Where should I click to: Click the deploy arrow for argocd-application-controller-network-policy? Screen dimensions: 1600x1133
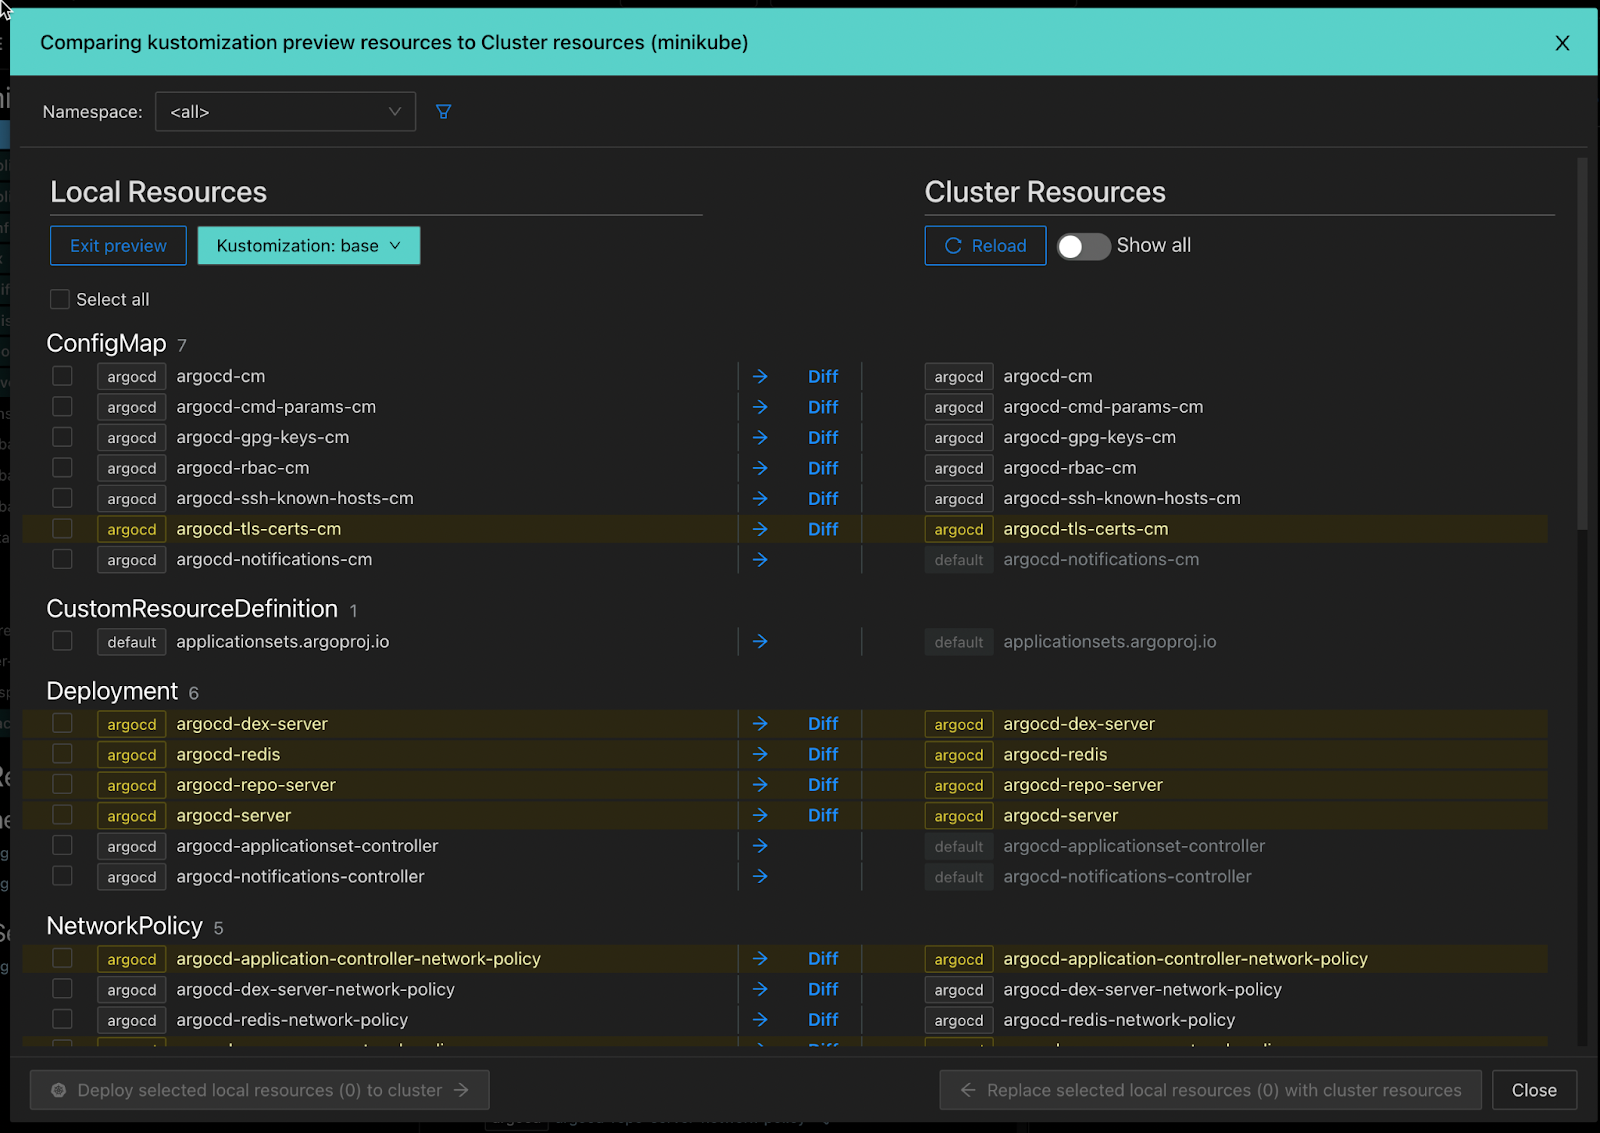pyautogui.click(x=760, y=959)
